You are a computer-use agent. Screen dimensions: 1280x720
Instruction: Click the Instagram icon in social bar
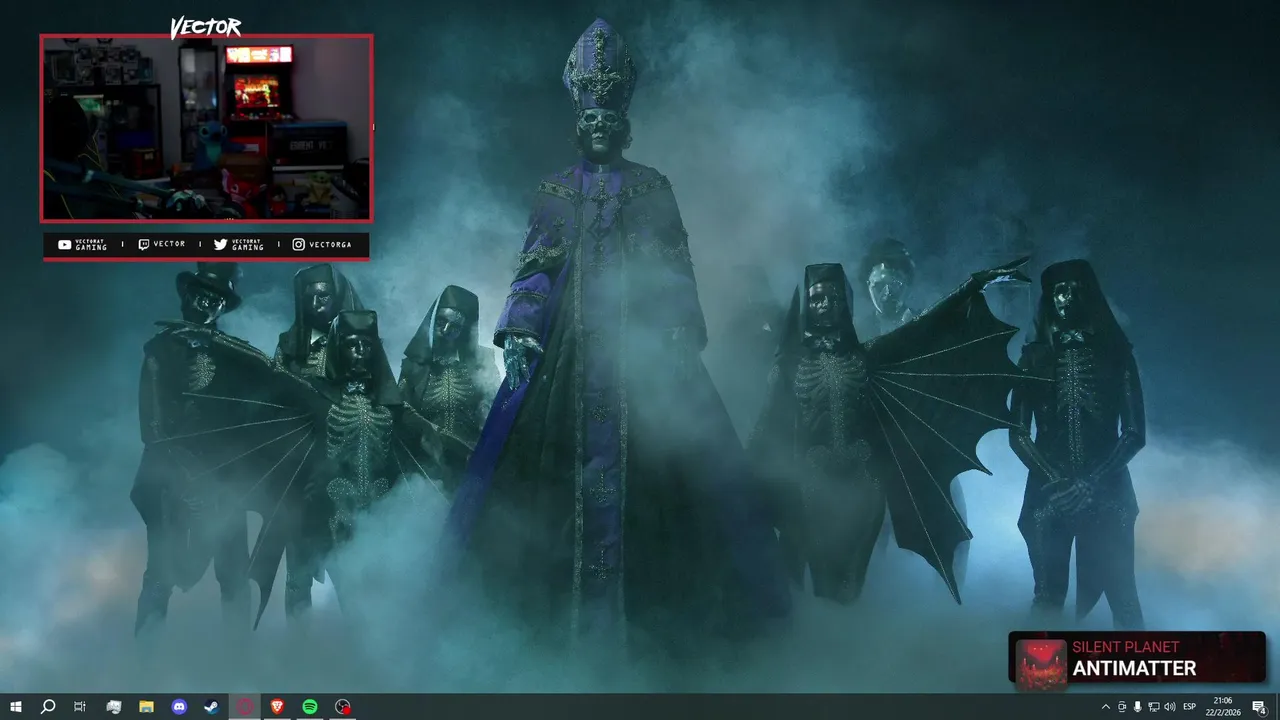tap(298, 244)
